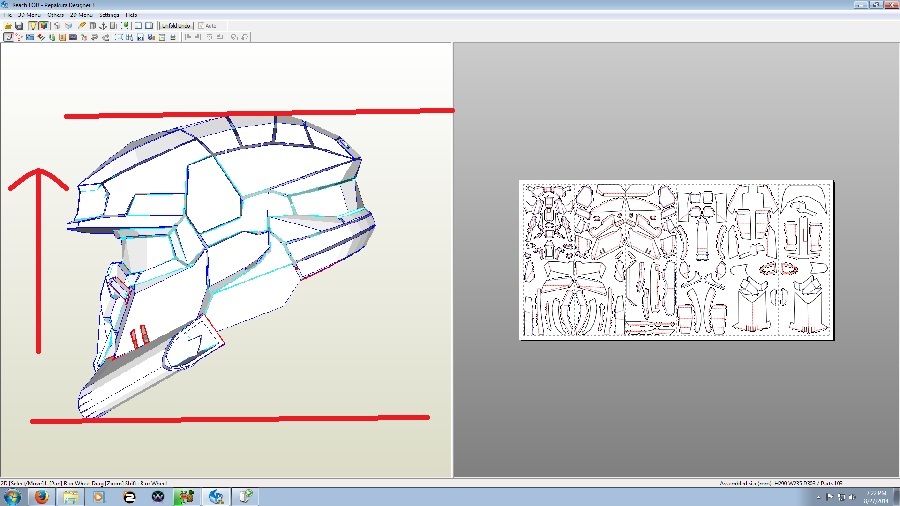
Task: Click the Action Center flag tray icon
Action: [x=829, y=497]
